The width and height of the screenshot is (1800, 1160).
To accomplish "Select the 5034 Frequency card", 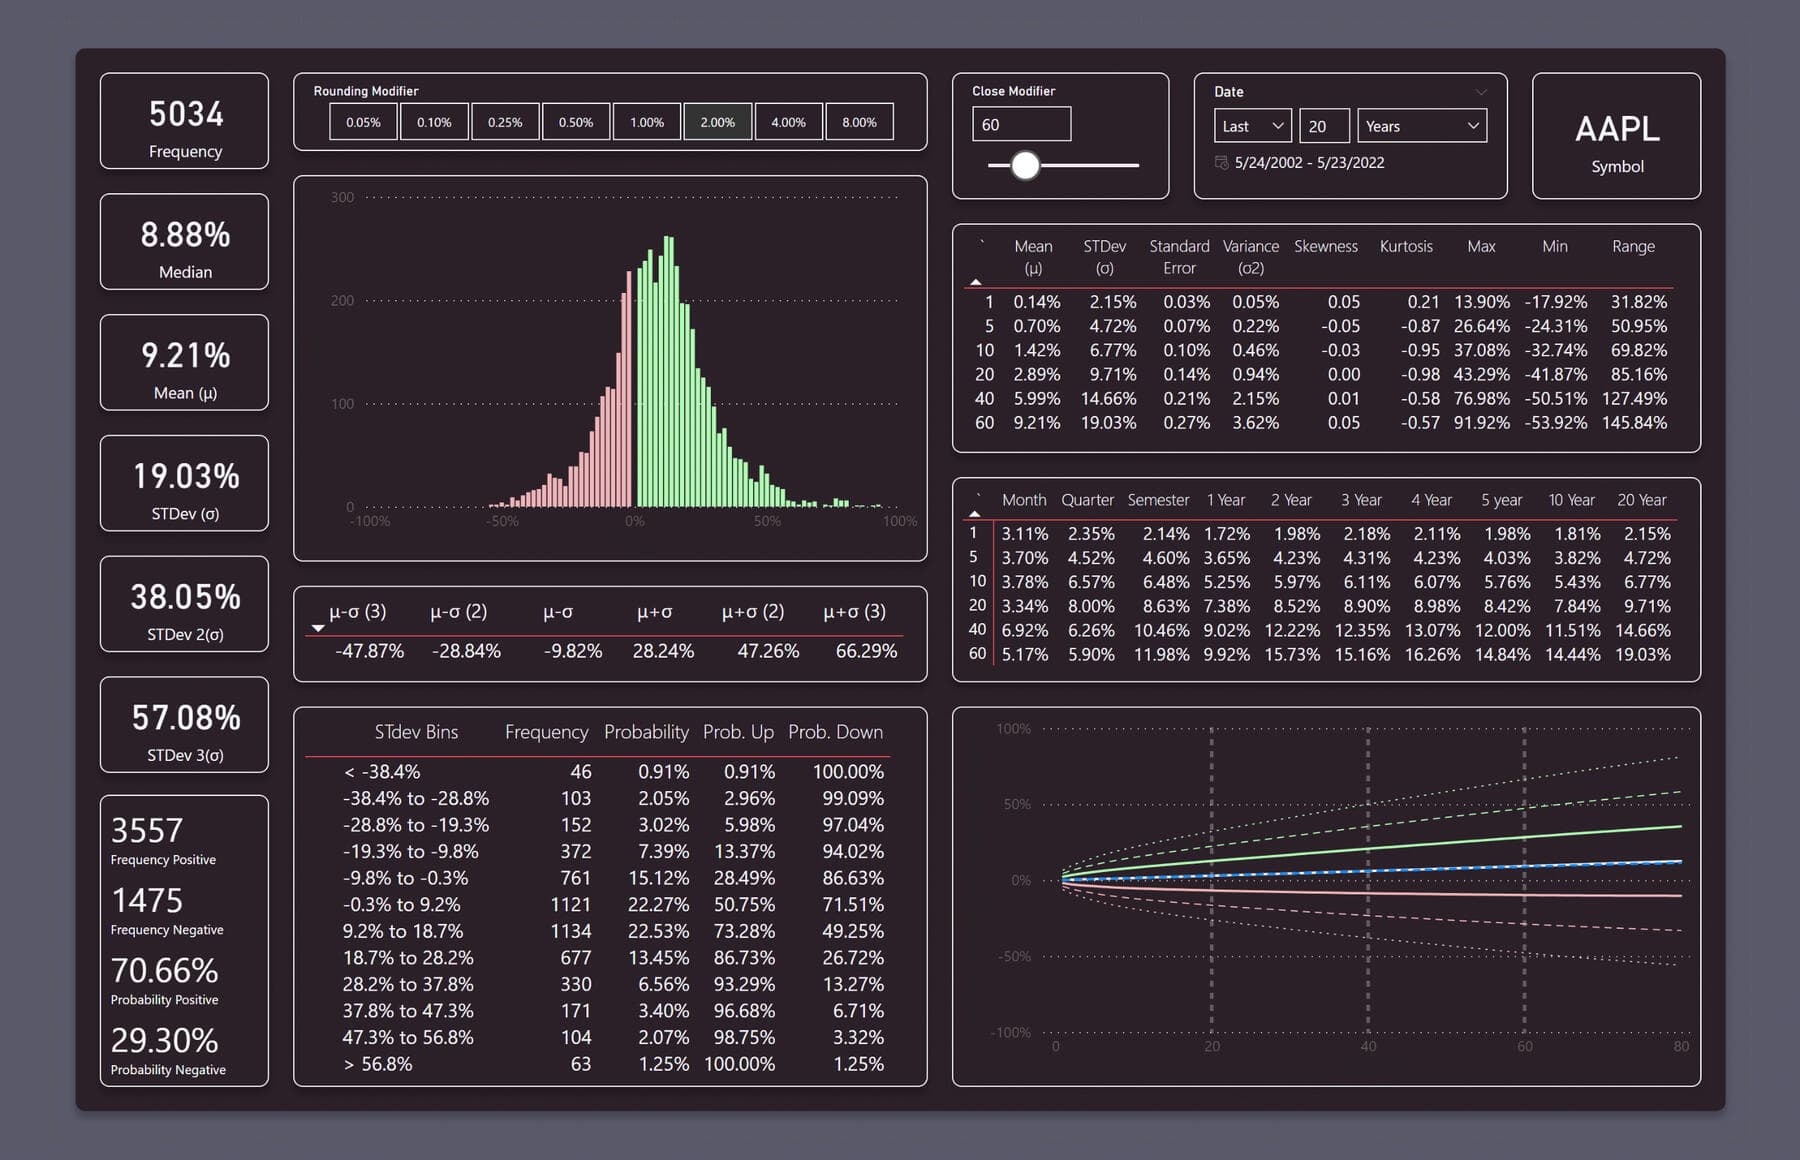I will pos(183,121).
